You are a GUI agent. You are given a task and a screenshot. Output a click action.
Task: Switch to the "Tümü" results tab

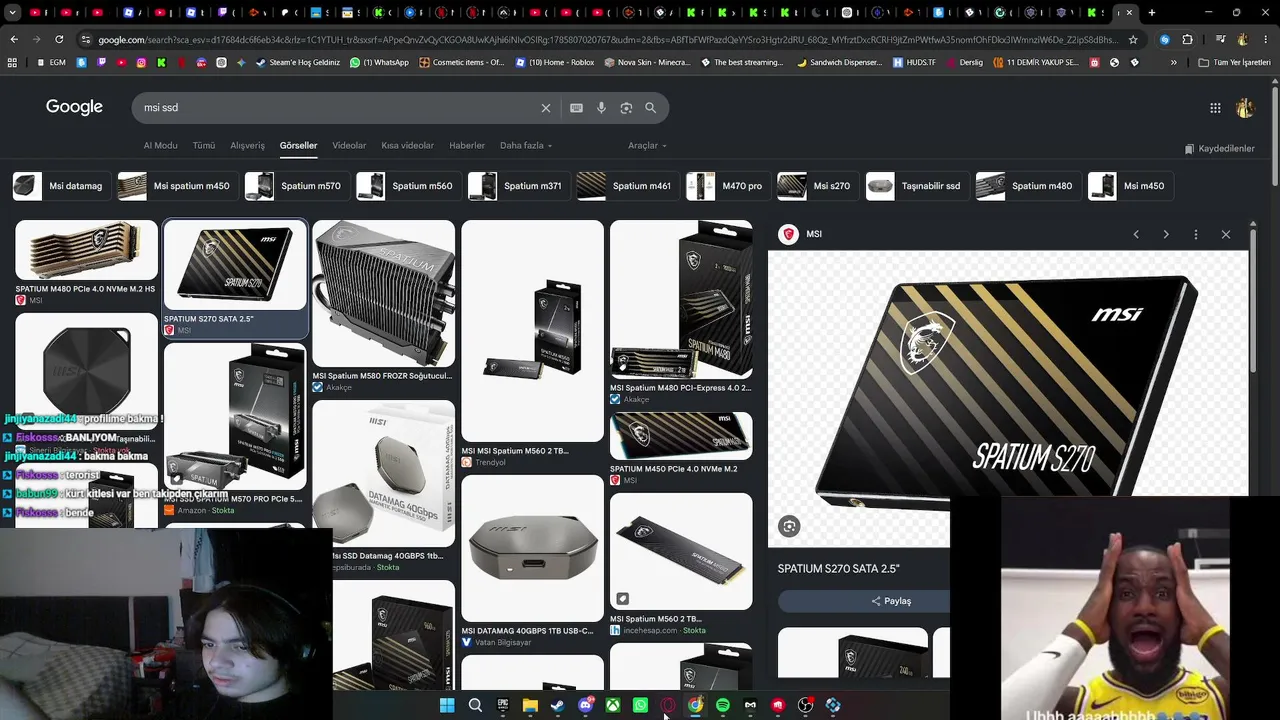(x=204, y=146)
